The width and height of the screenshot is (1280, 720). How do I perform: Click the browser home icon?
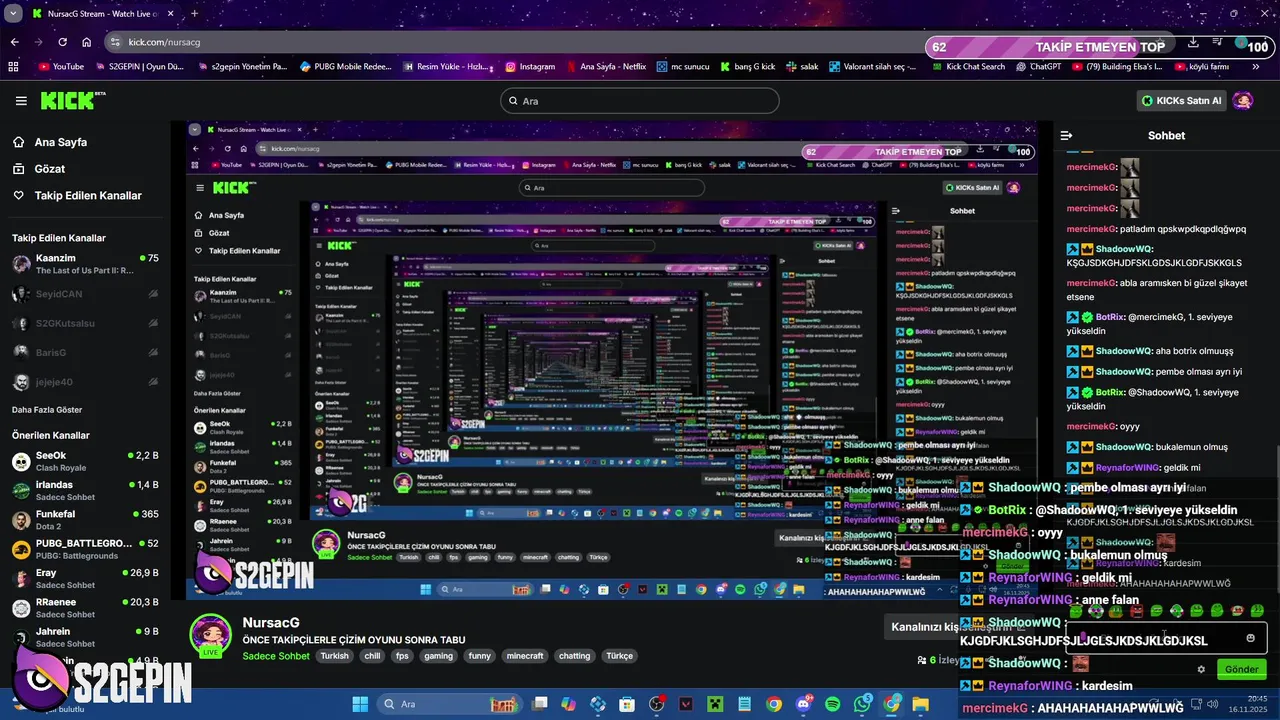pos(87,42)
